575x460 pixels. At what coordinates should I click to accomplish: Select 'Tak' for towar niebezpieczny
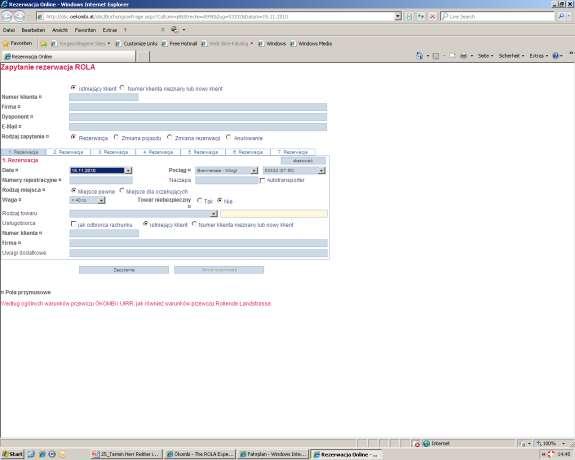pos(199,200)
